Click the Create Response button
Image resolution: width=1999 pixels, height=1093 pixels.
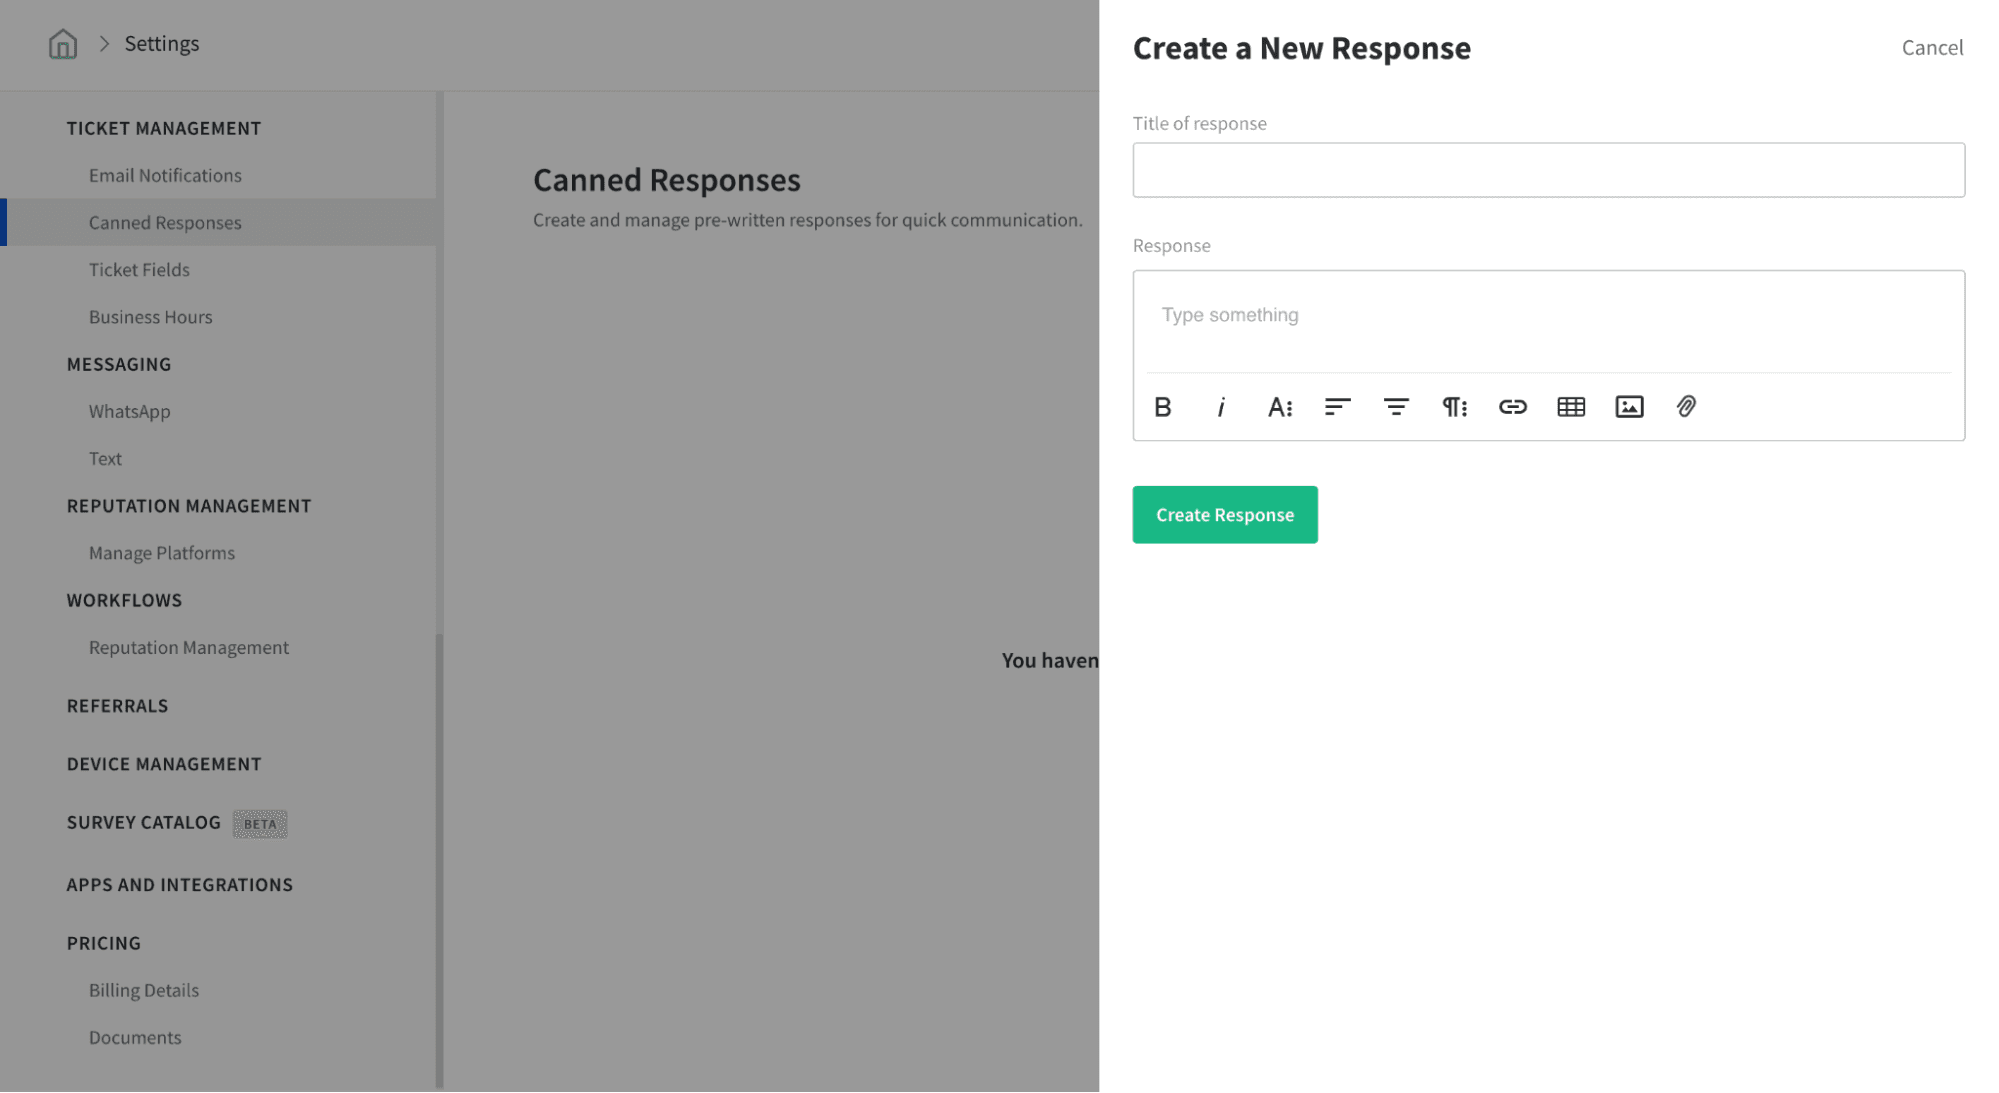pos(1224,515)
